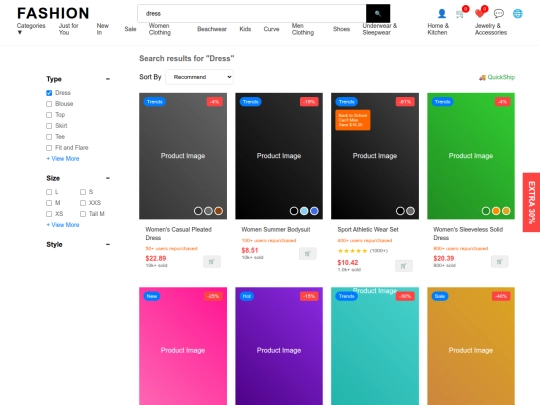The image size is (540, 405).
Task: Open Women's Sleeveless Solid Dress title link
Action: click(468, 234)
